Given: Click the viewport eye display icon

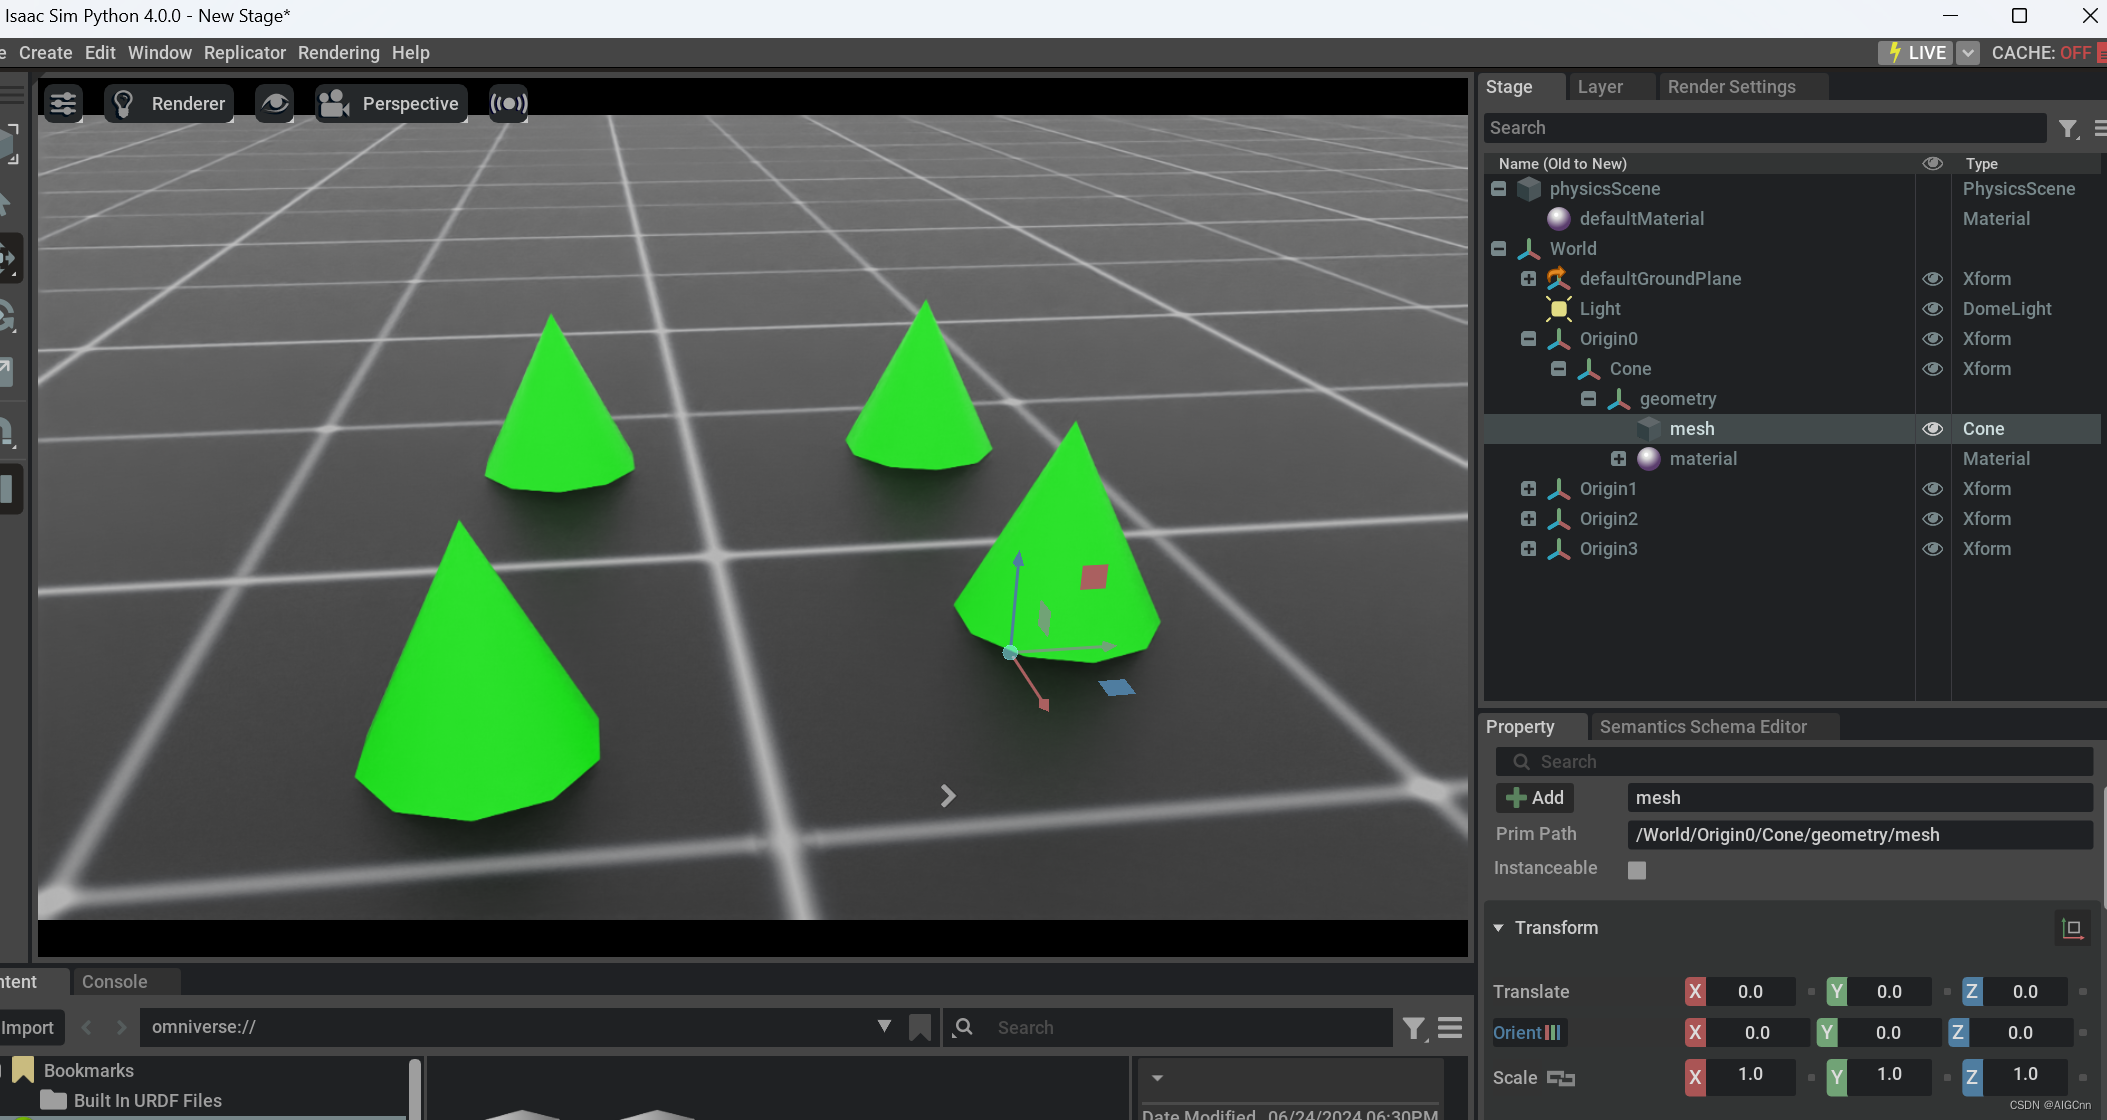Looking at the screenshot, I should 274,103.
